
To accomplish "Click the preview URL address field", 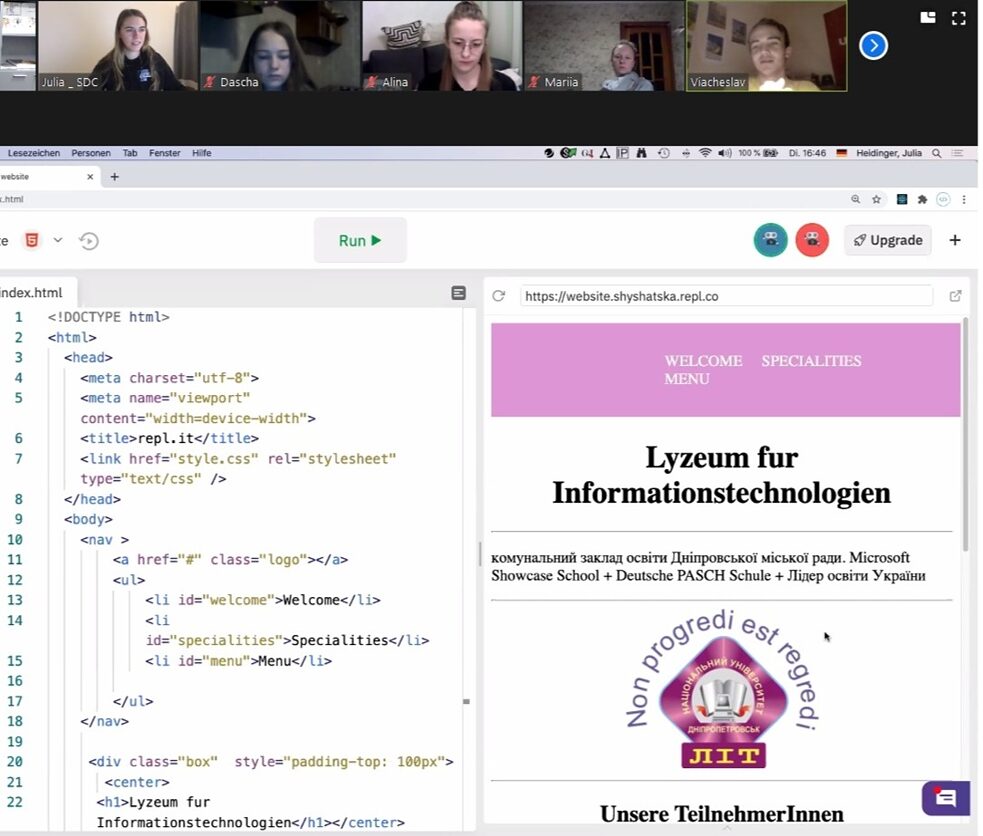I will pos(725,296).
